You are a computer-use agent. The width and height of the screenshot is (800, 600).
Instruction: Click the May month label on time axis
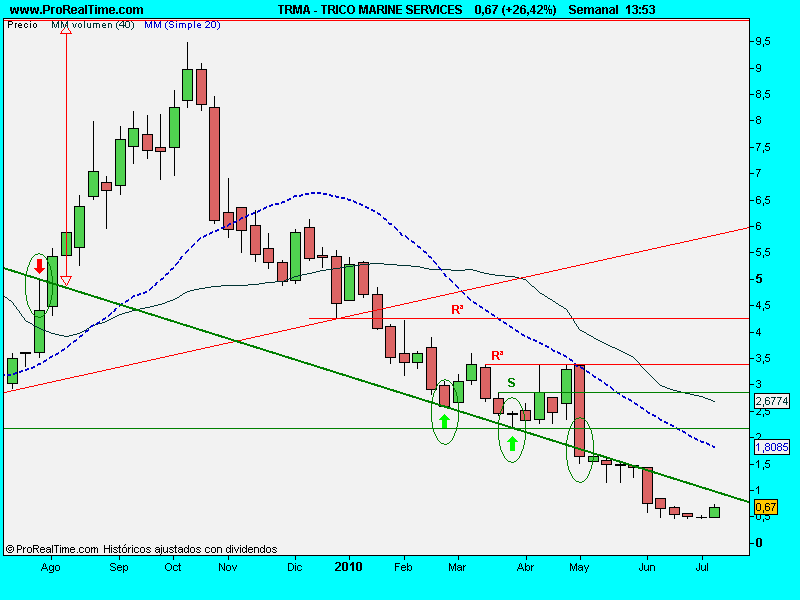click(579, 567)
